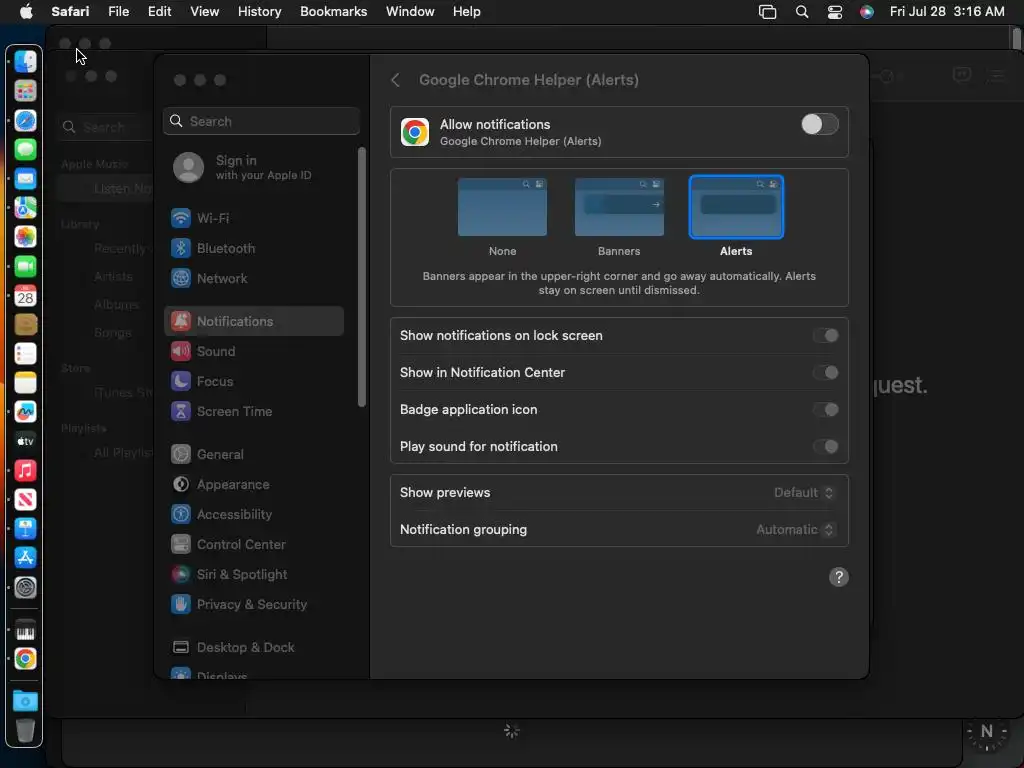Image resolution: width=1024 pixels, height=768 pixels.
Task: Toggle Show in Notification Center
Action: click(825, 373)
